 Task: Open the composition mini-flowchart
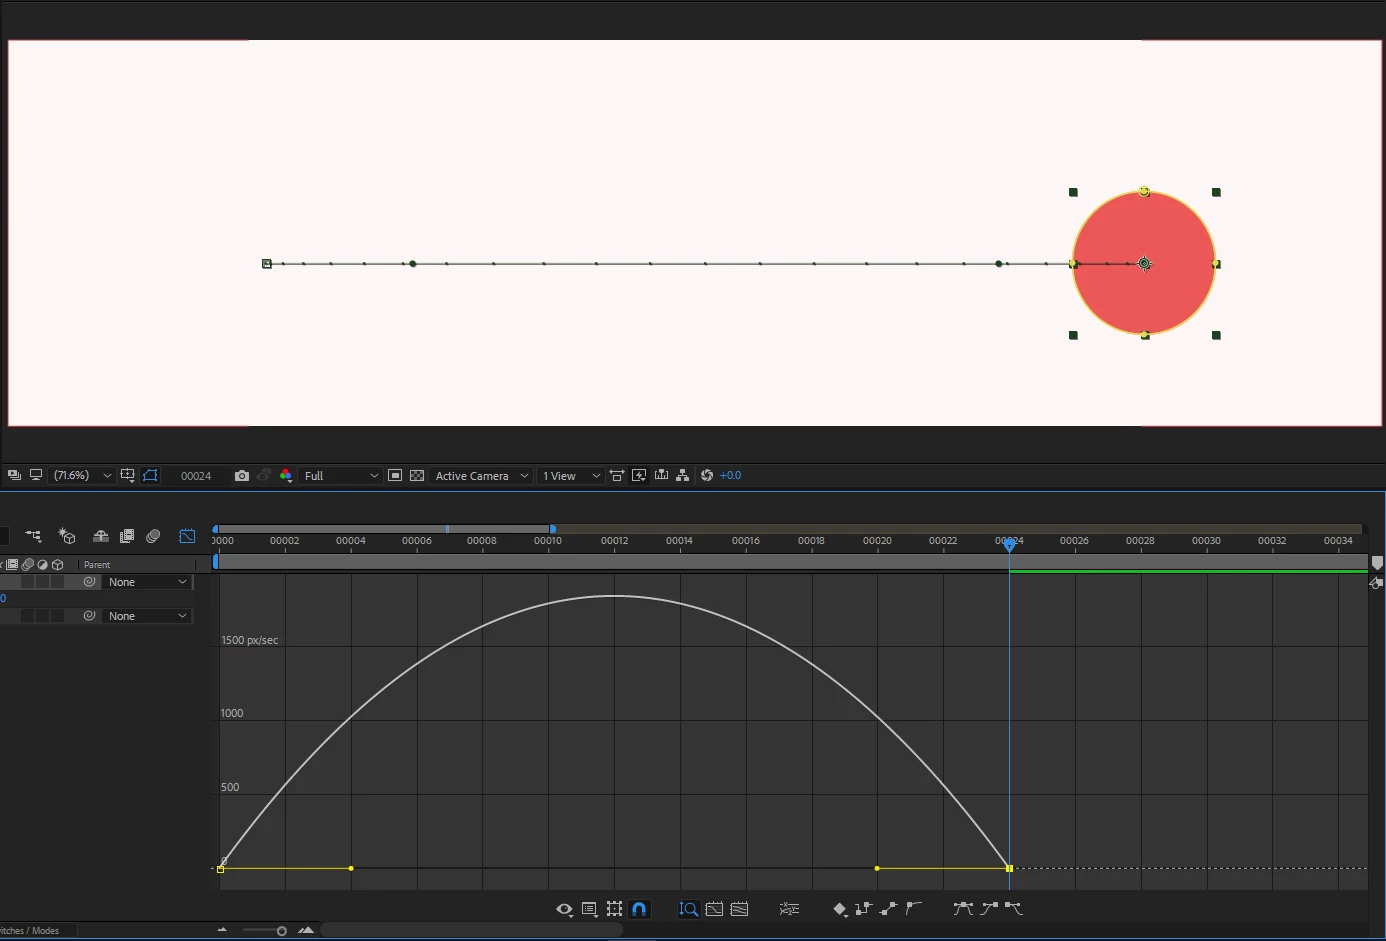point(33,536)
